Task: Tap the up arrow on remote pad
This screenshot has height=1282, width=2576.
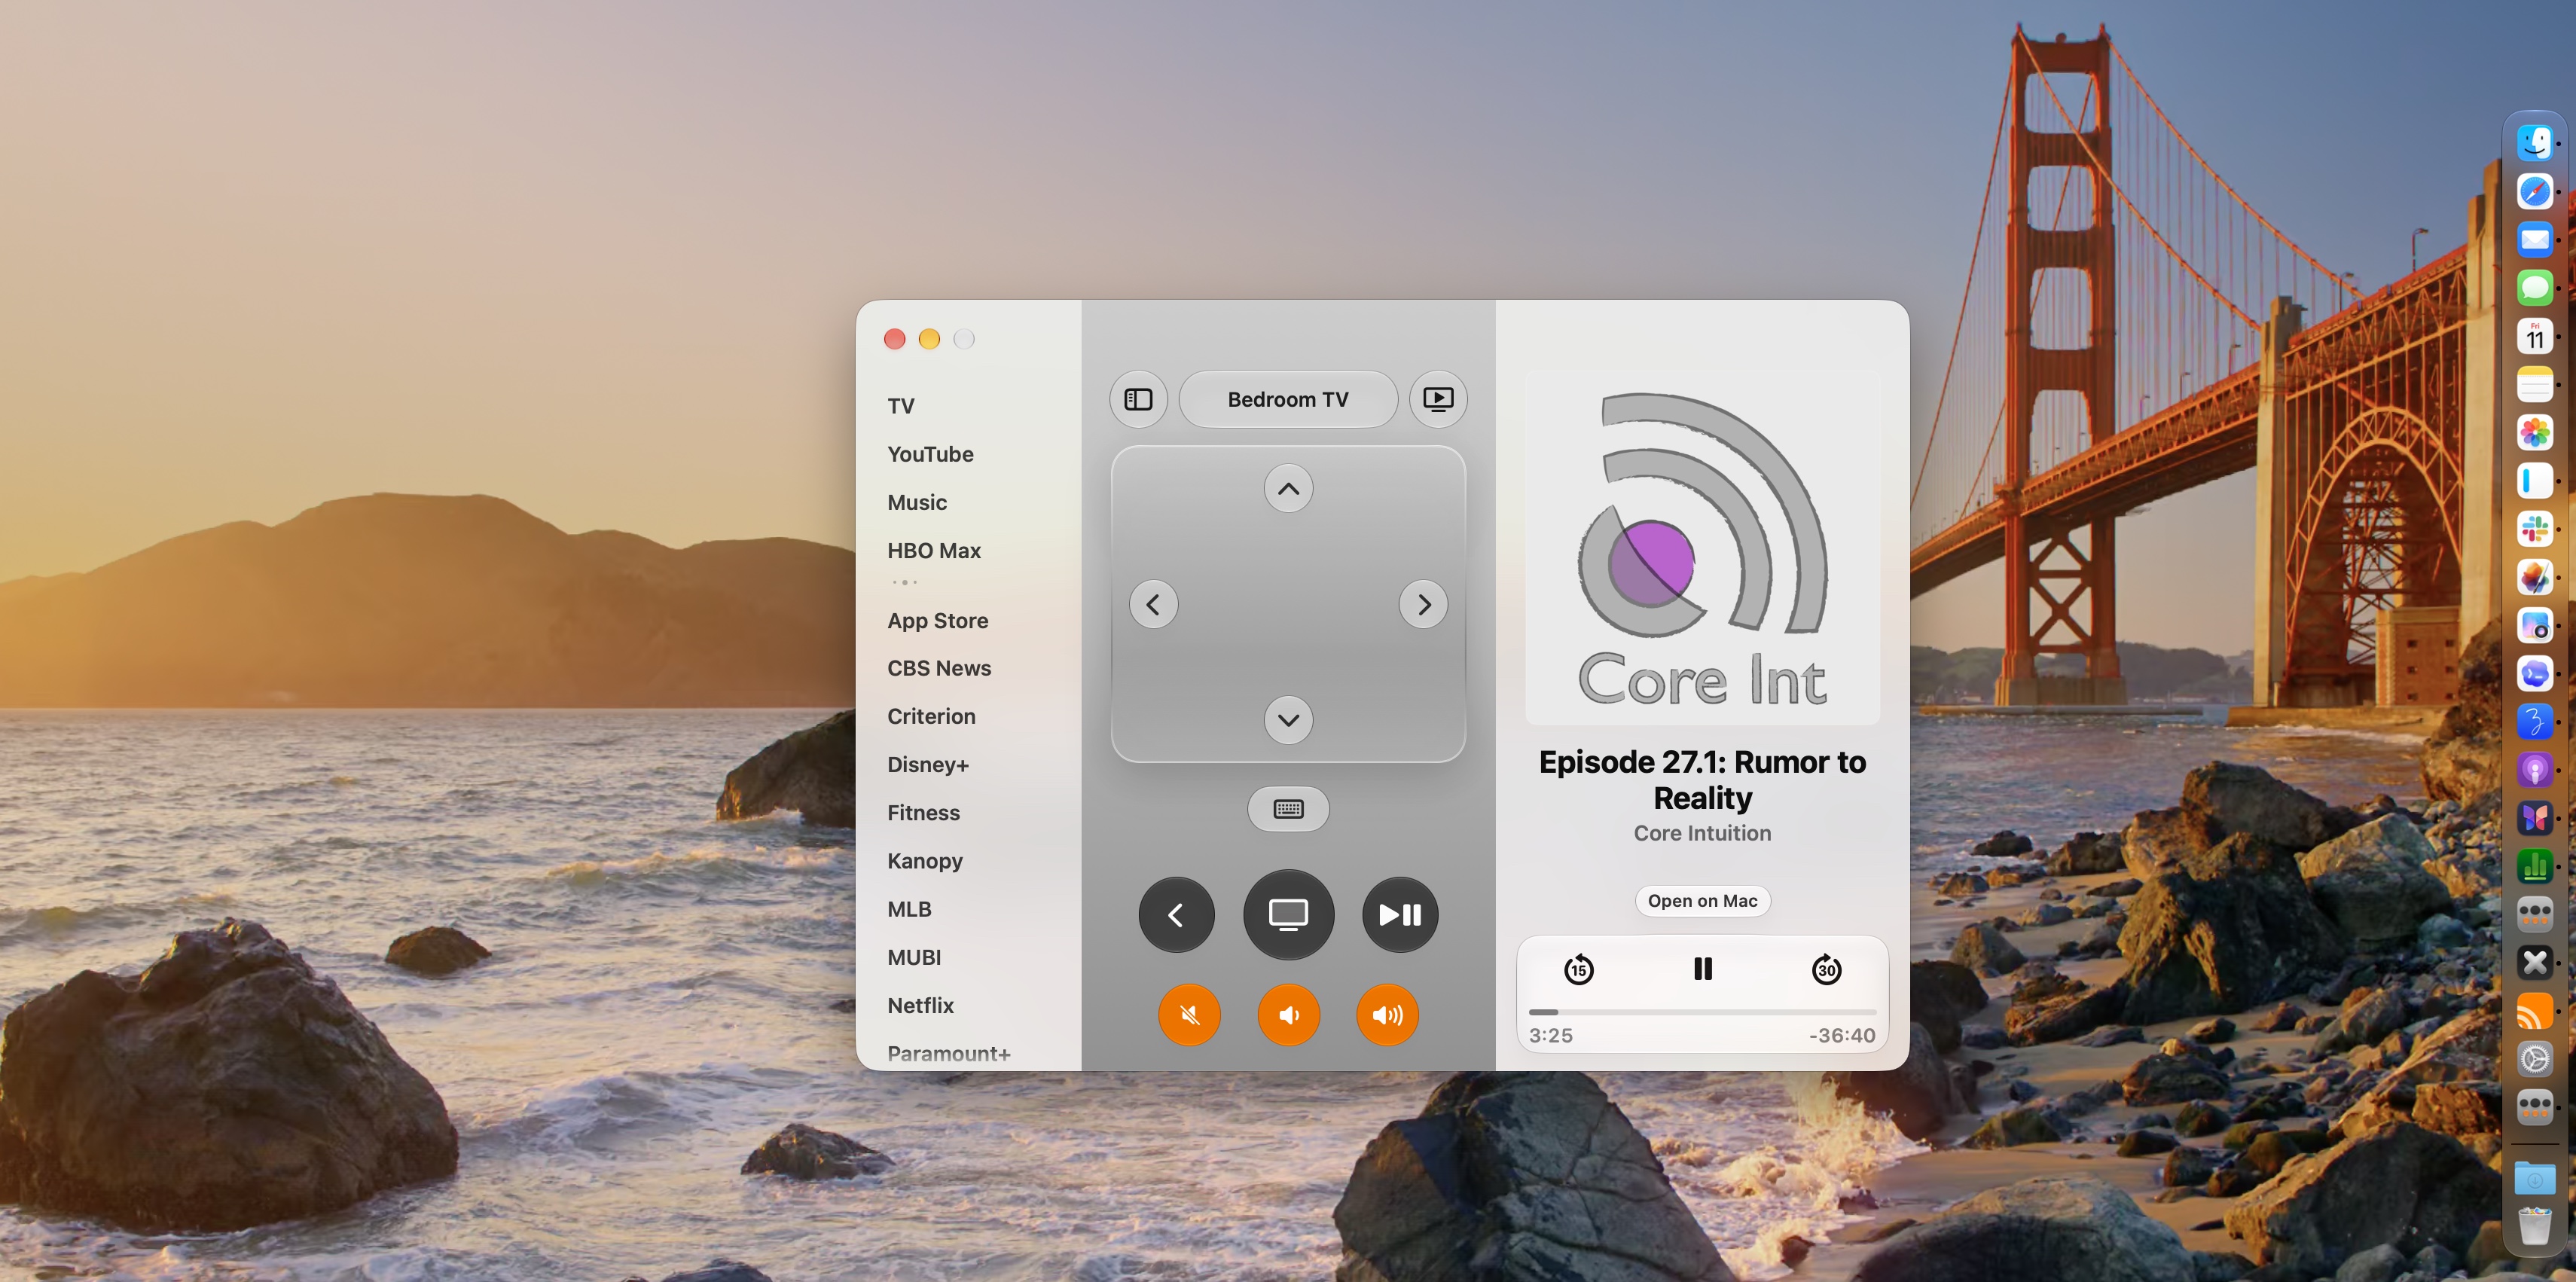Action: tap(1288, 489)
